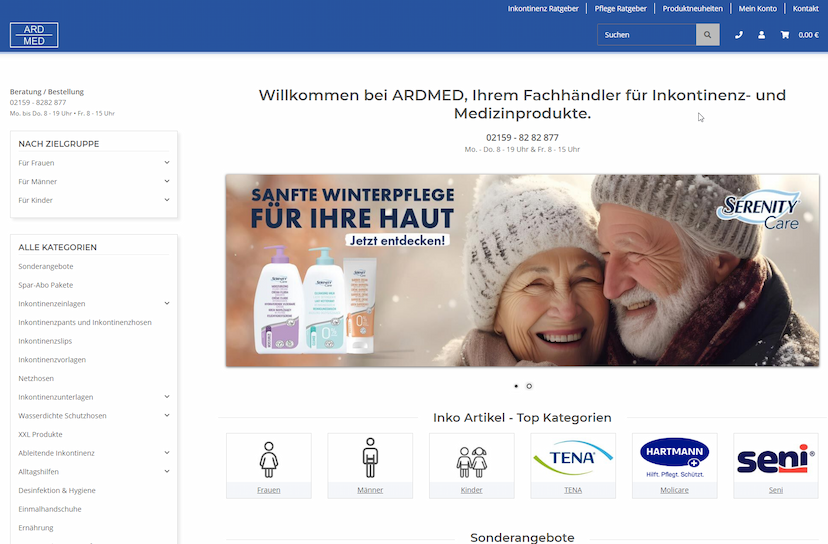Open Netzhosen category link
This screenshot has width=828, height=544.
point(36,378)
